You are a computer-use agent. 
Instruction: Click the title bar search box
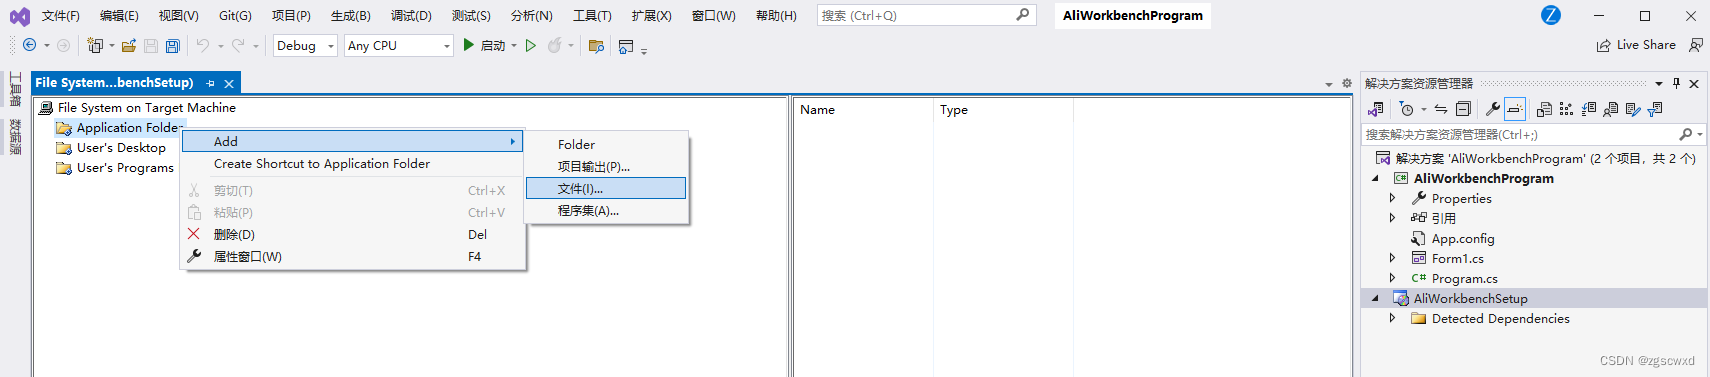pyautogui.click(x=926, y=15)
